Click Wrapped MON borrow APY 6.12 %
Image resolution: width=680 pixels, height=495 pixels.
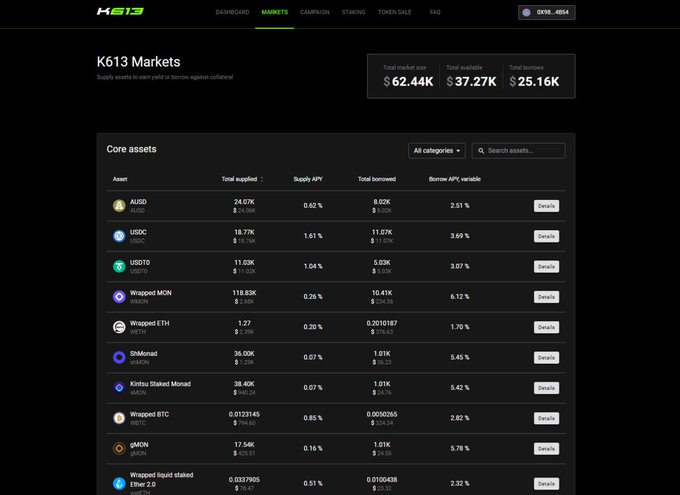[460, 297]
